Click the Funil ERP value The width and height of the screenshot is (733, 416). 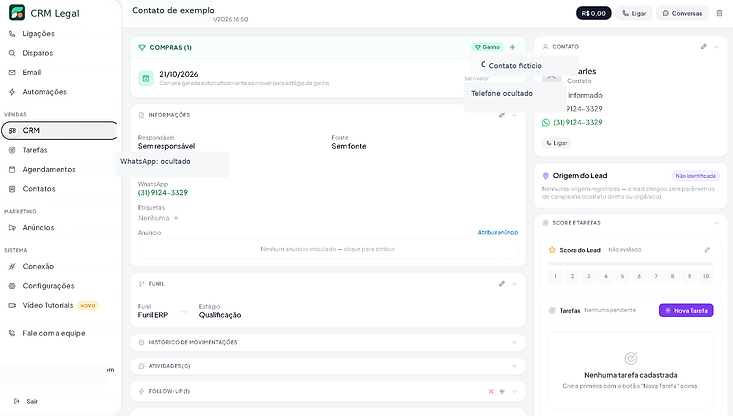153,315
